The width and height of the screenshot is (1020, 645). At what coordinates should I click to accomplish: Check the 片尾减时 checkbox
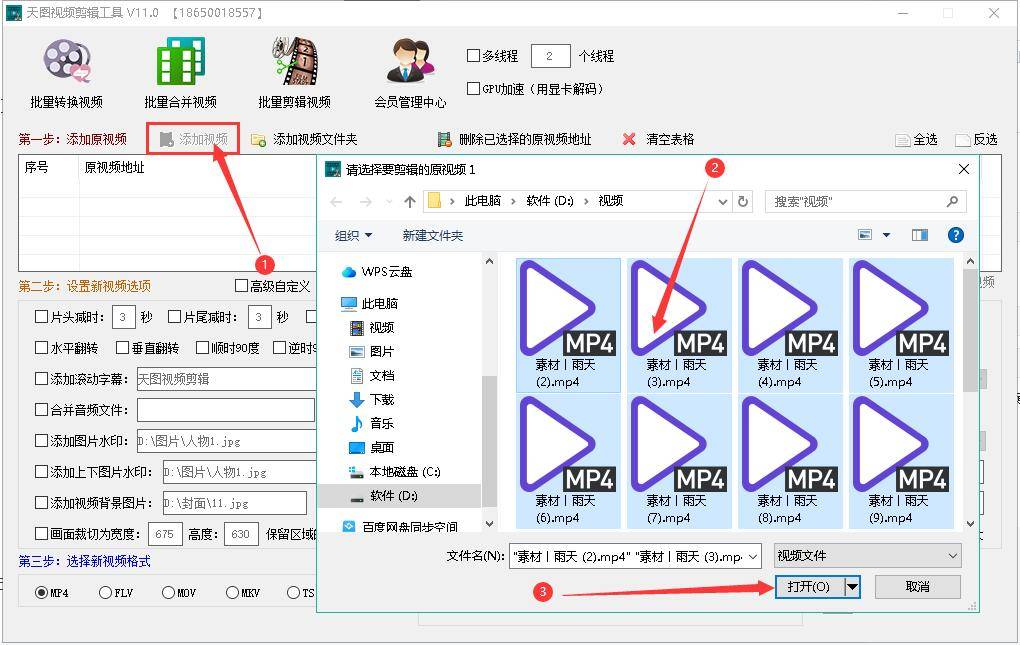(174, 317)
